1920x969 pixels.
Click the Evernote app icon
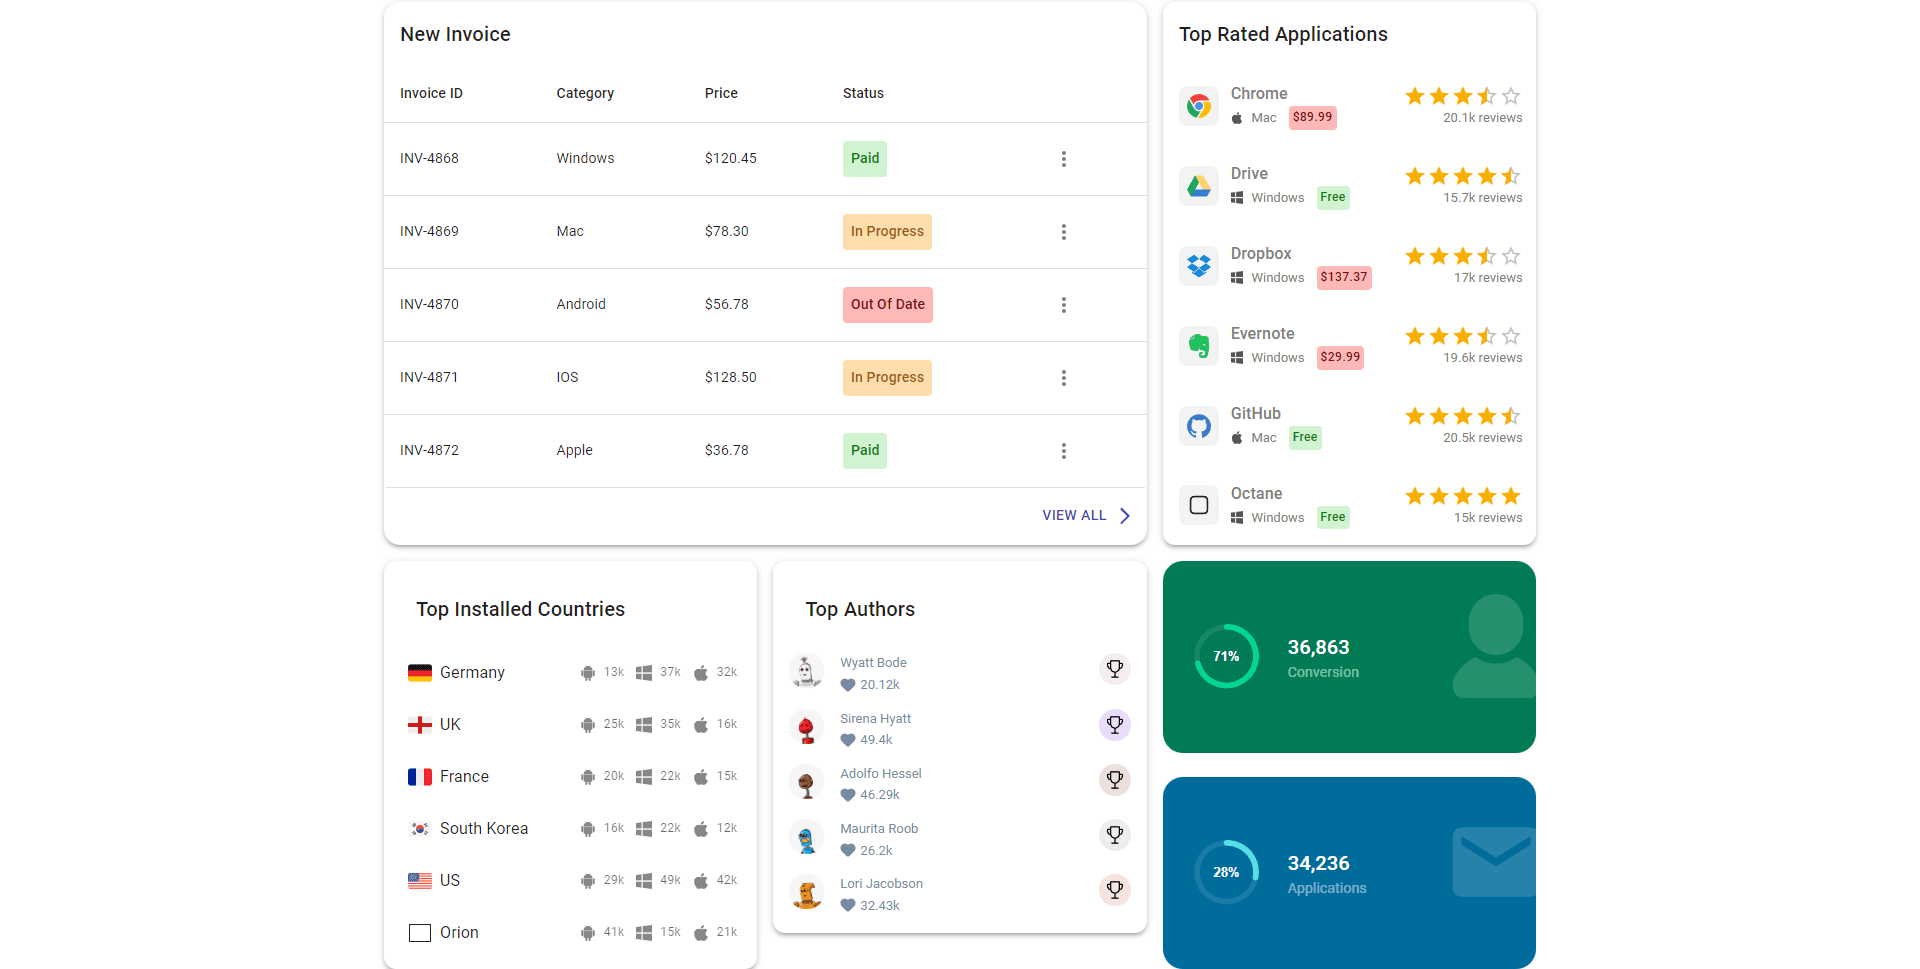point(1199,346)
